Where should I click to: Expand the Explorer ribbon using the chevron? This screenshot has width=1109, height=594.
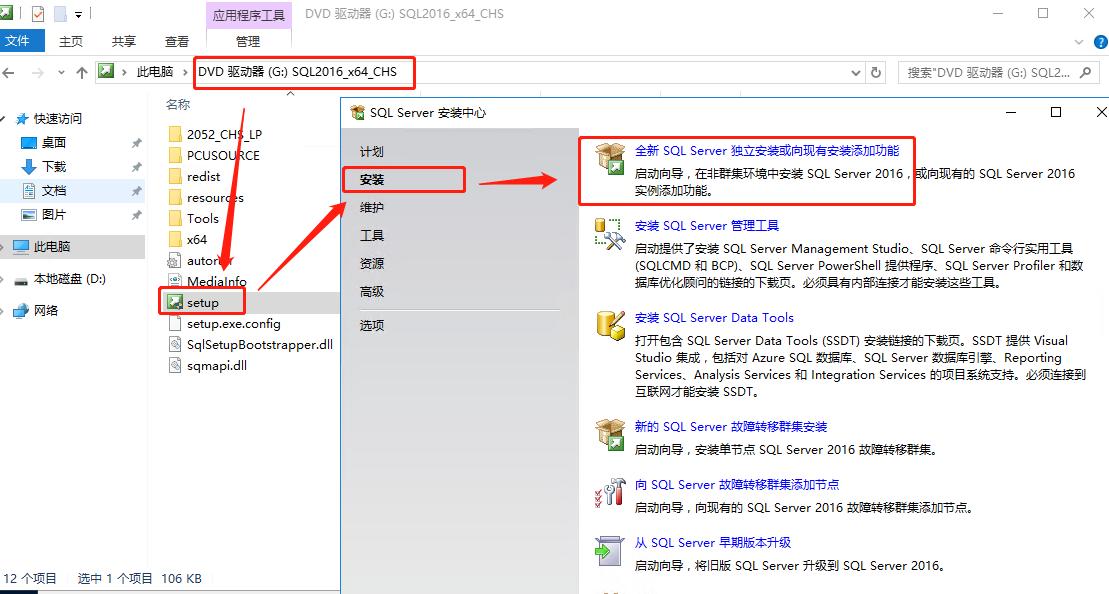[1077, 42]
